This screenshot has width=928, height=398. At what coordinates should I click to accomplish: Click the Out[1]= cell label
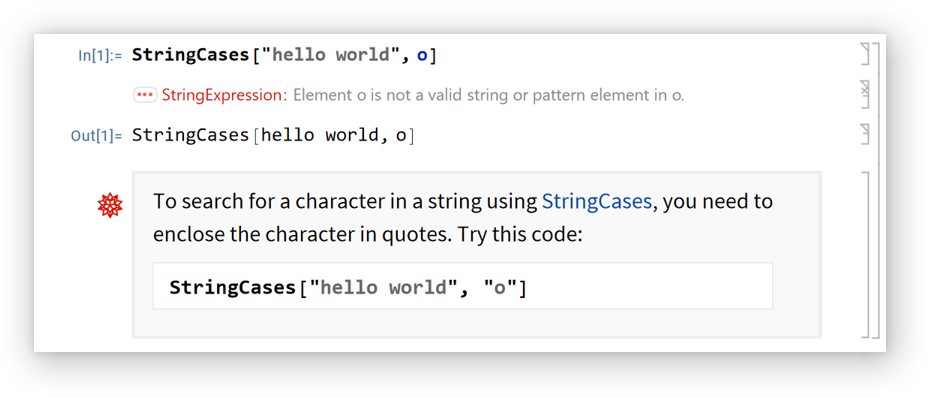(96, 136)
